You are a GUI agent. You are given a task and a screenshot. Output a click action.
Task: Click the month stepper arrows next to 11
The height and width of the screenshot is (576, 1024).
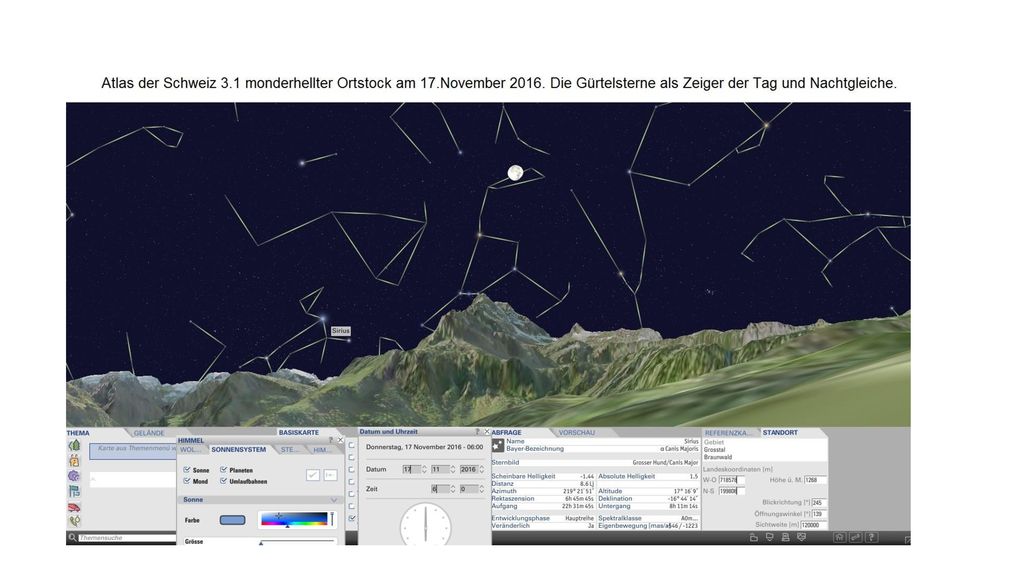pyautogui.click(x=453, y=469)
